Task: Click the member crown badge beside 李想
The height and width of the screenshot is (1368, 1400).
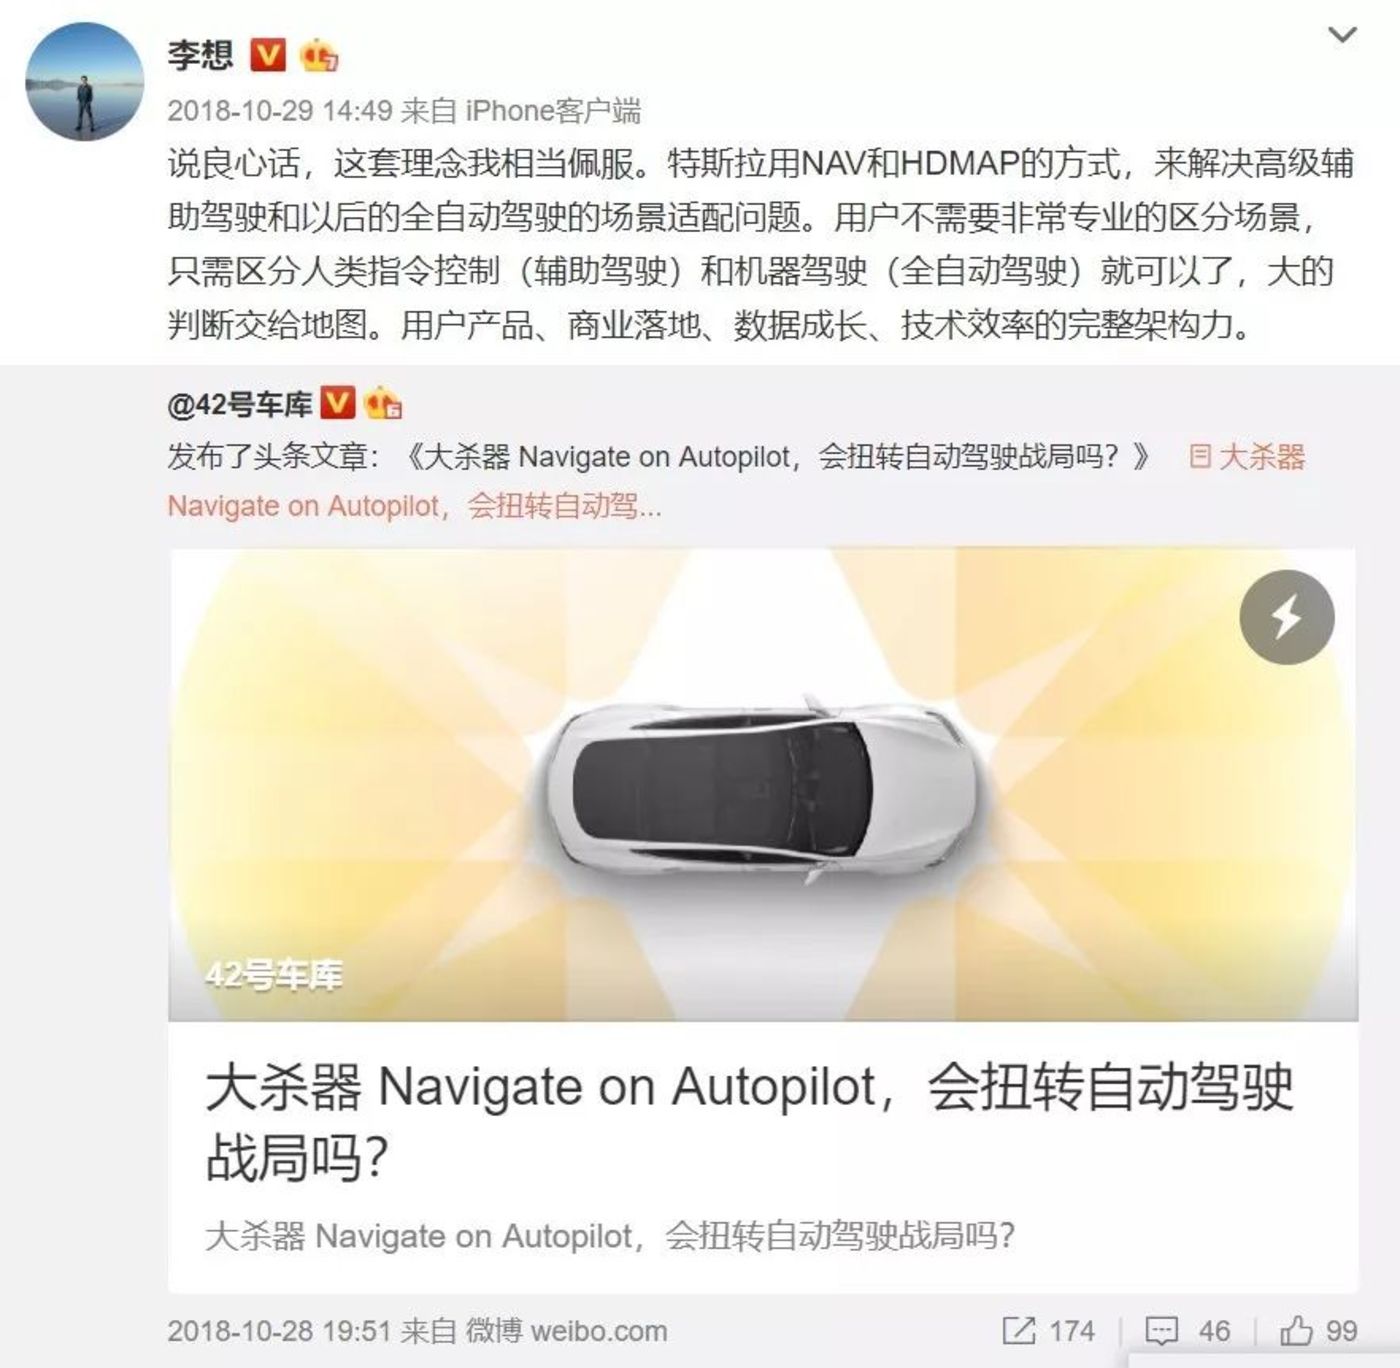Action: (x=318, y=55)
